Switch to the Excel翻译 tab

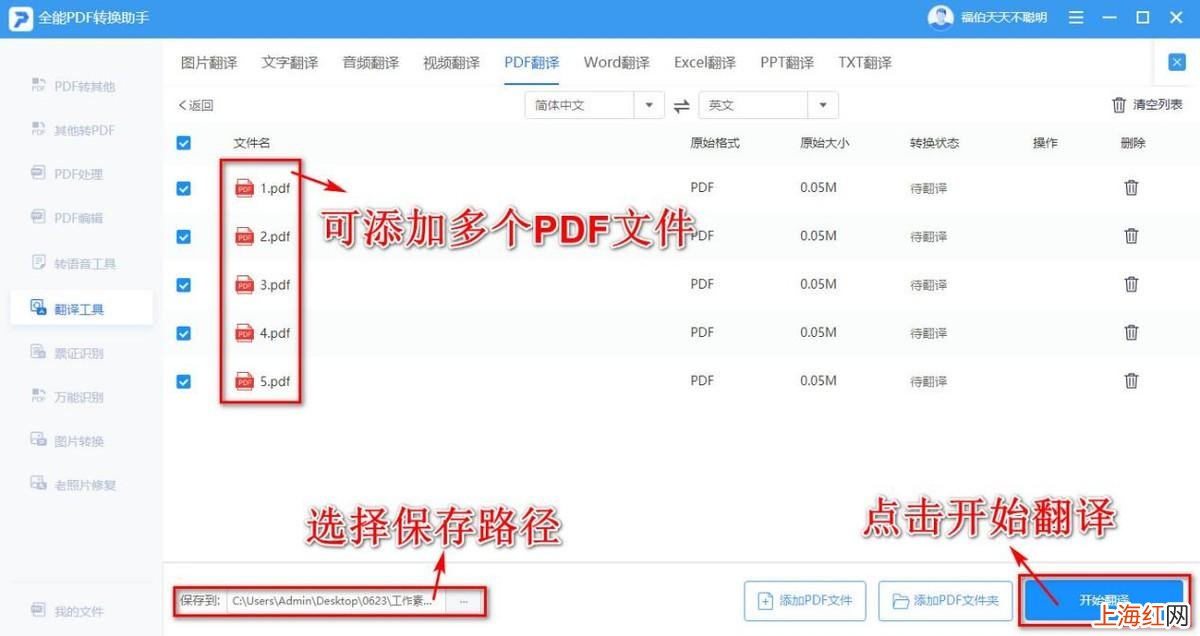pos(705,62)
